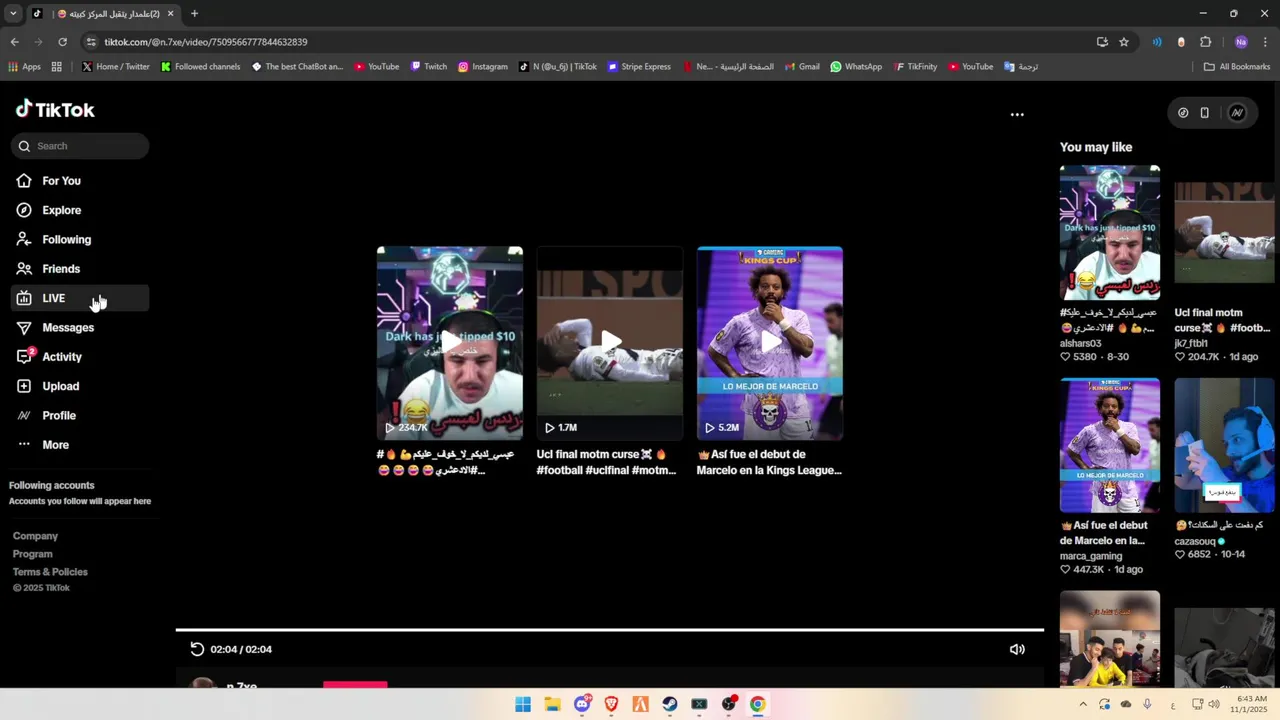The image size is (1280, 720).
Task: Seek on the video progress bar
Action: pos(610,630)
